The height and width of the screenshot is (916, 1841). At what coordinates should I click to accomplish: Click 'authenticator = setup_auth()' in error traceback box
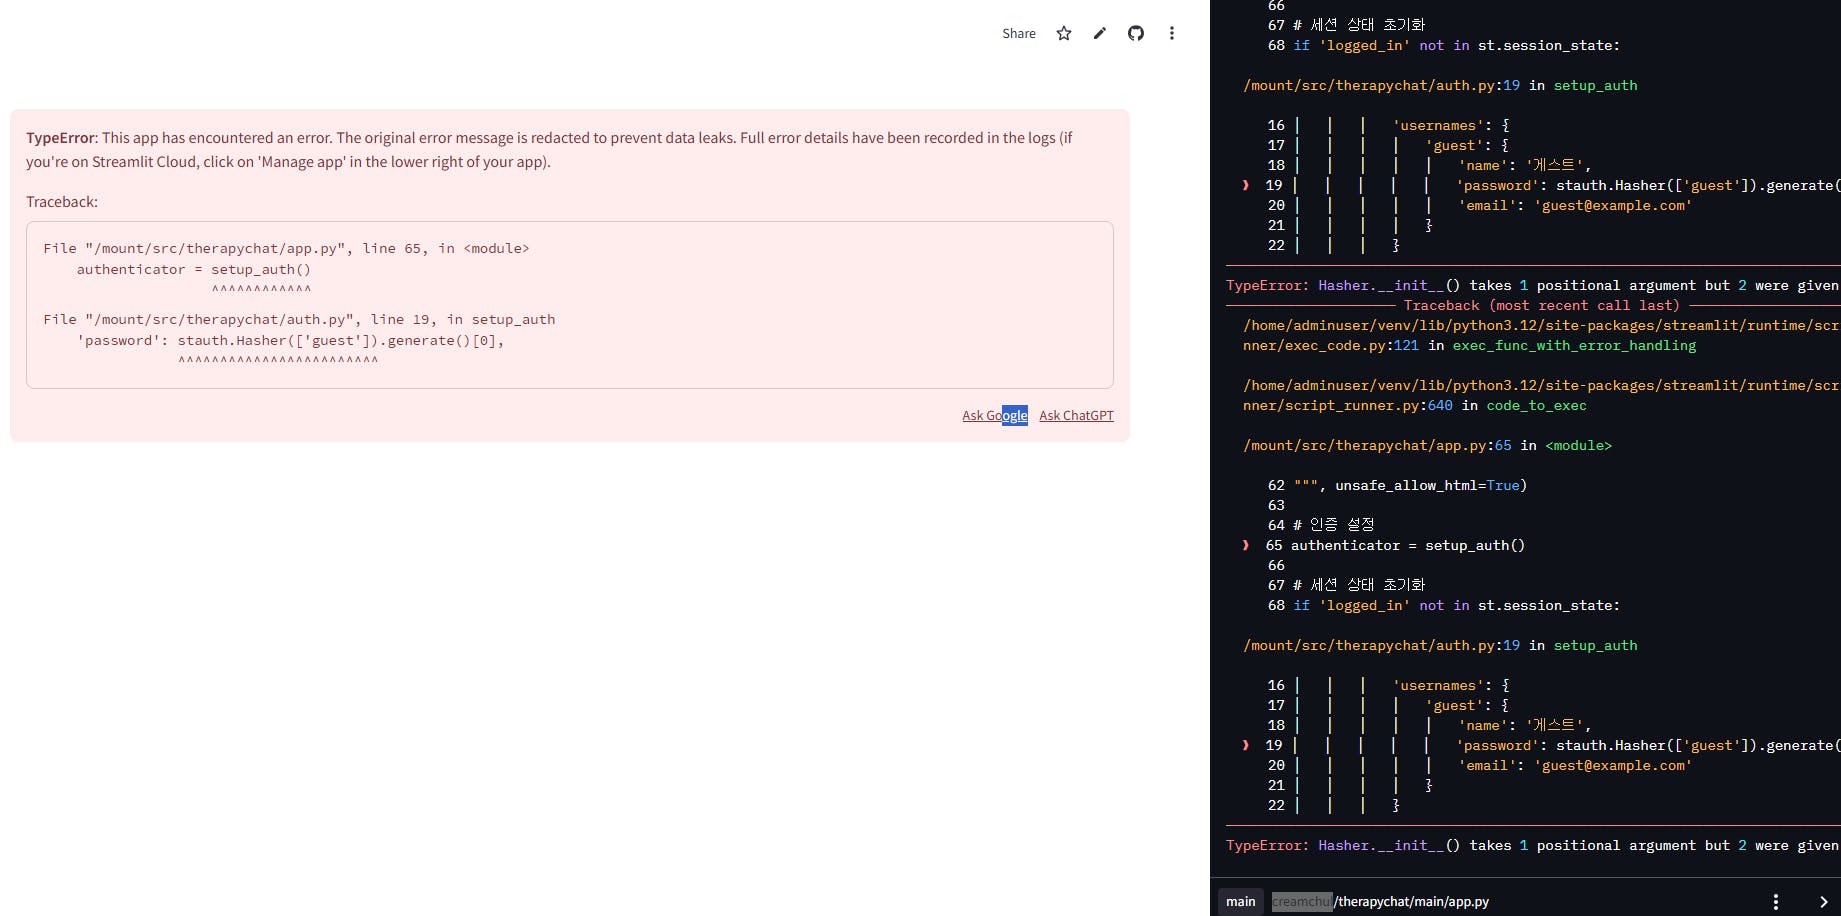(194, 269)
